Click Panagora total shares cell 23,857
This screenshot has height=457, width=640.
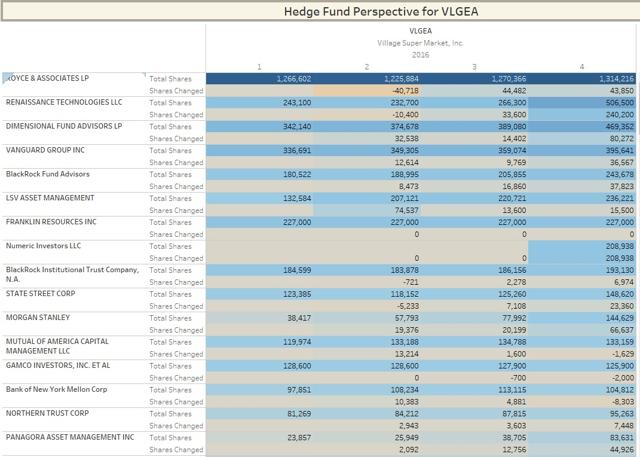(x=259, y=438)
